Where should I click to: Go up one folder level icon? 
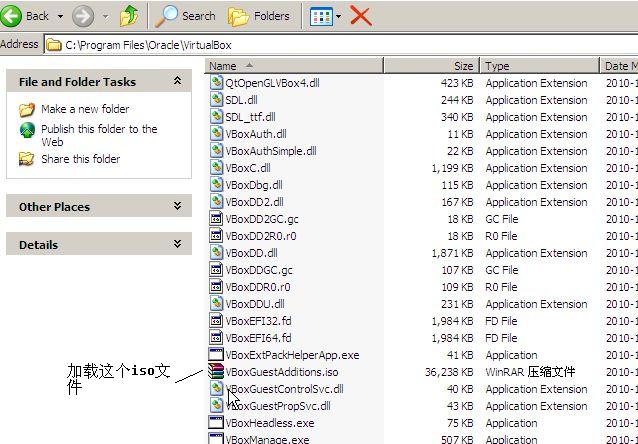point(129,16)
